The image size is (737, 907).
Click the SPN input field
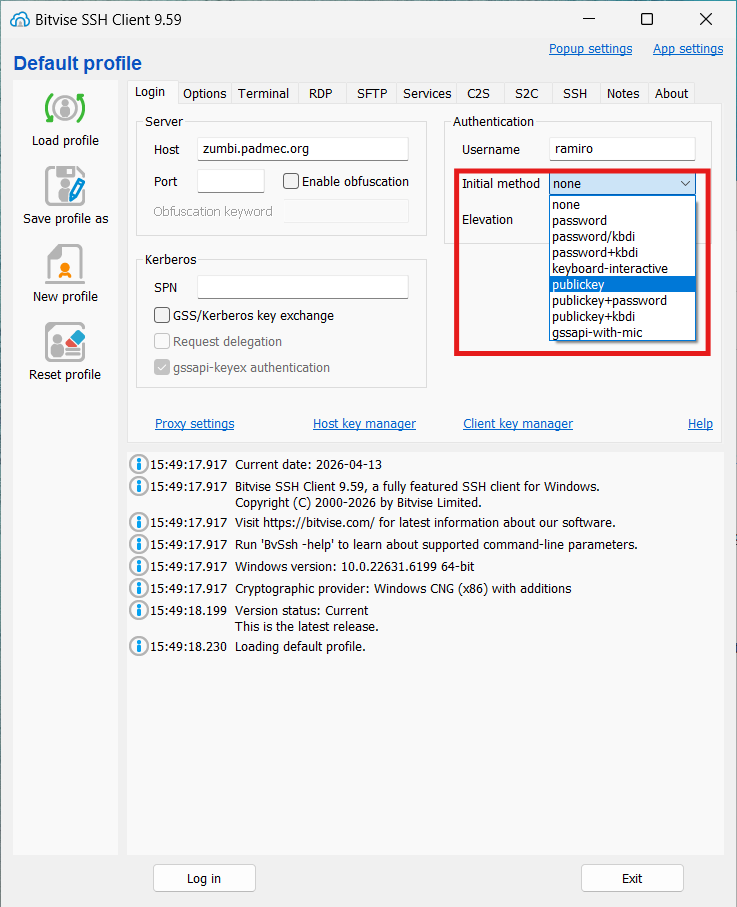303,287
